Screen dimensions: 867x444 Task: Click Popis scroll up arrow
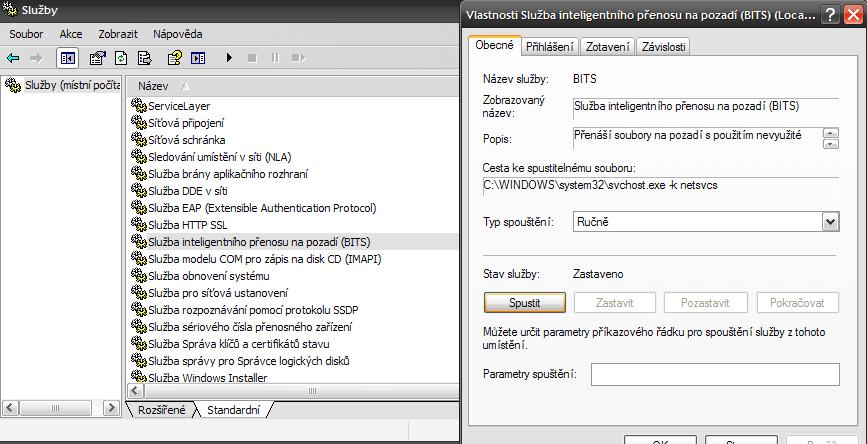point(831,133)
